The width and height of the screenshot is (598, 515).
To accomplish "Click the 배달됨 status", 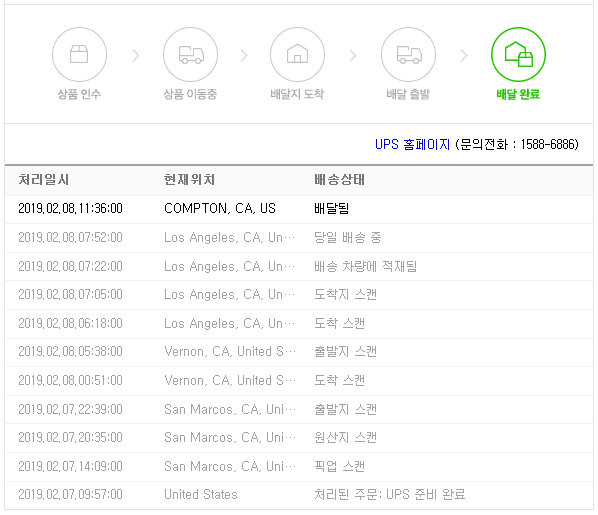I will (x=331, y=208).
